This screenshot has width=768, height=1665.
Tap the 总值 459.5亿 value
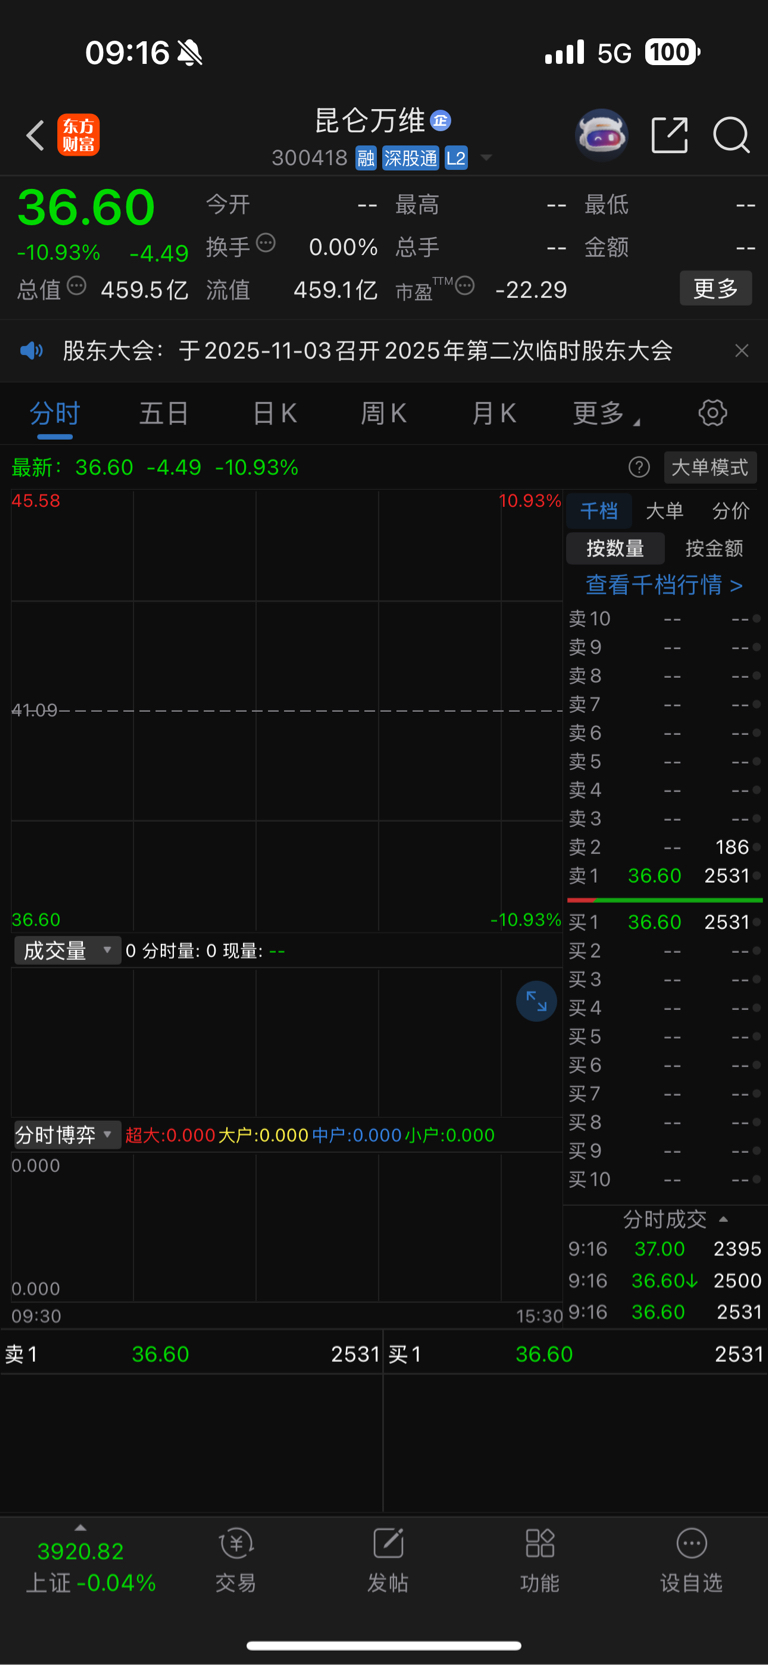tap(144, 290)
